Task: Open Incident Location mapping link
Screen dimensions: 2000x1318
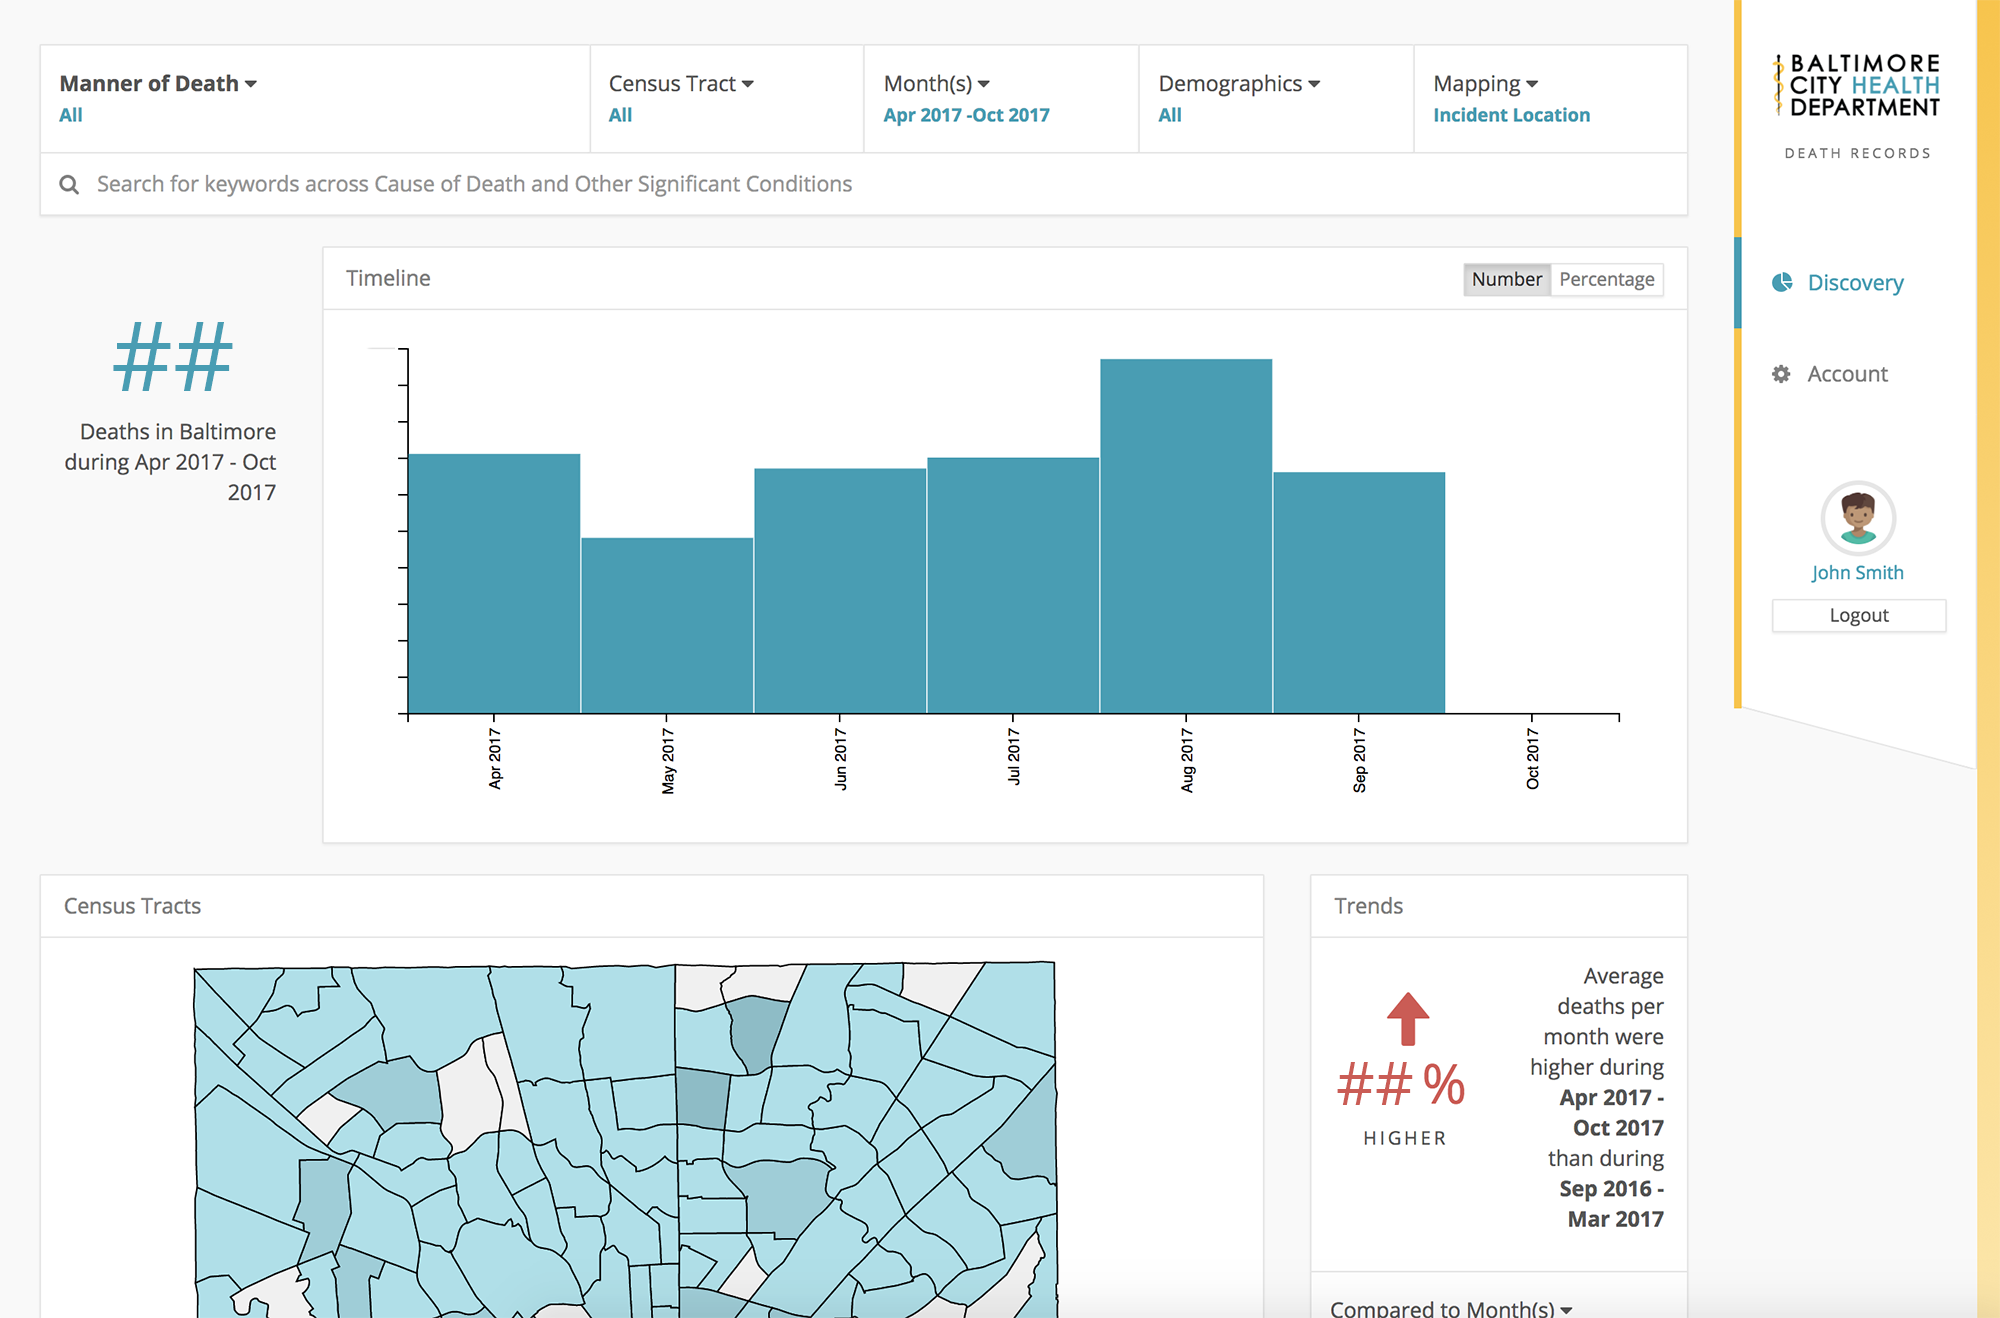Action: (1511, 115)
